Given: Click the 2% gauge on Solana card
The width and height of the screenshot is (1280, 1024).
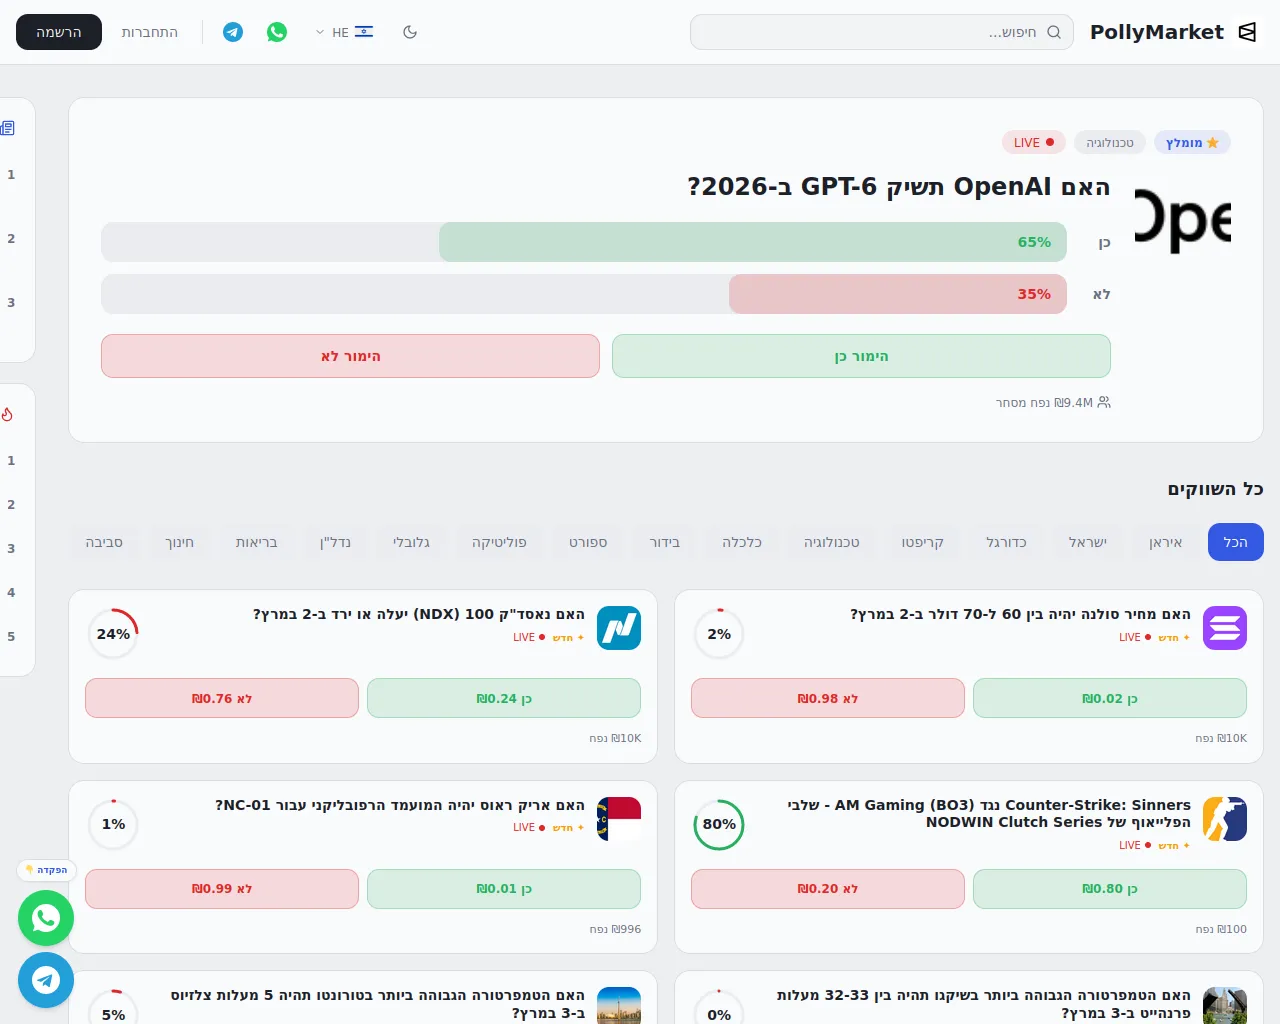Looking at the screenshot, I should click(719, 634).
